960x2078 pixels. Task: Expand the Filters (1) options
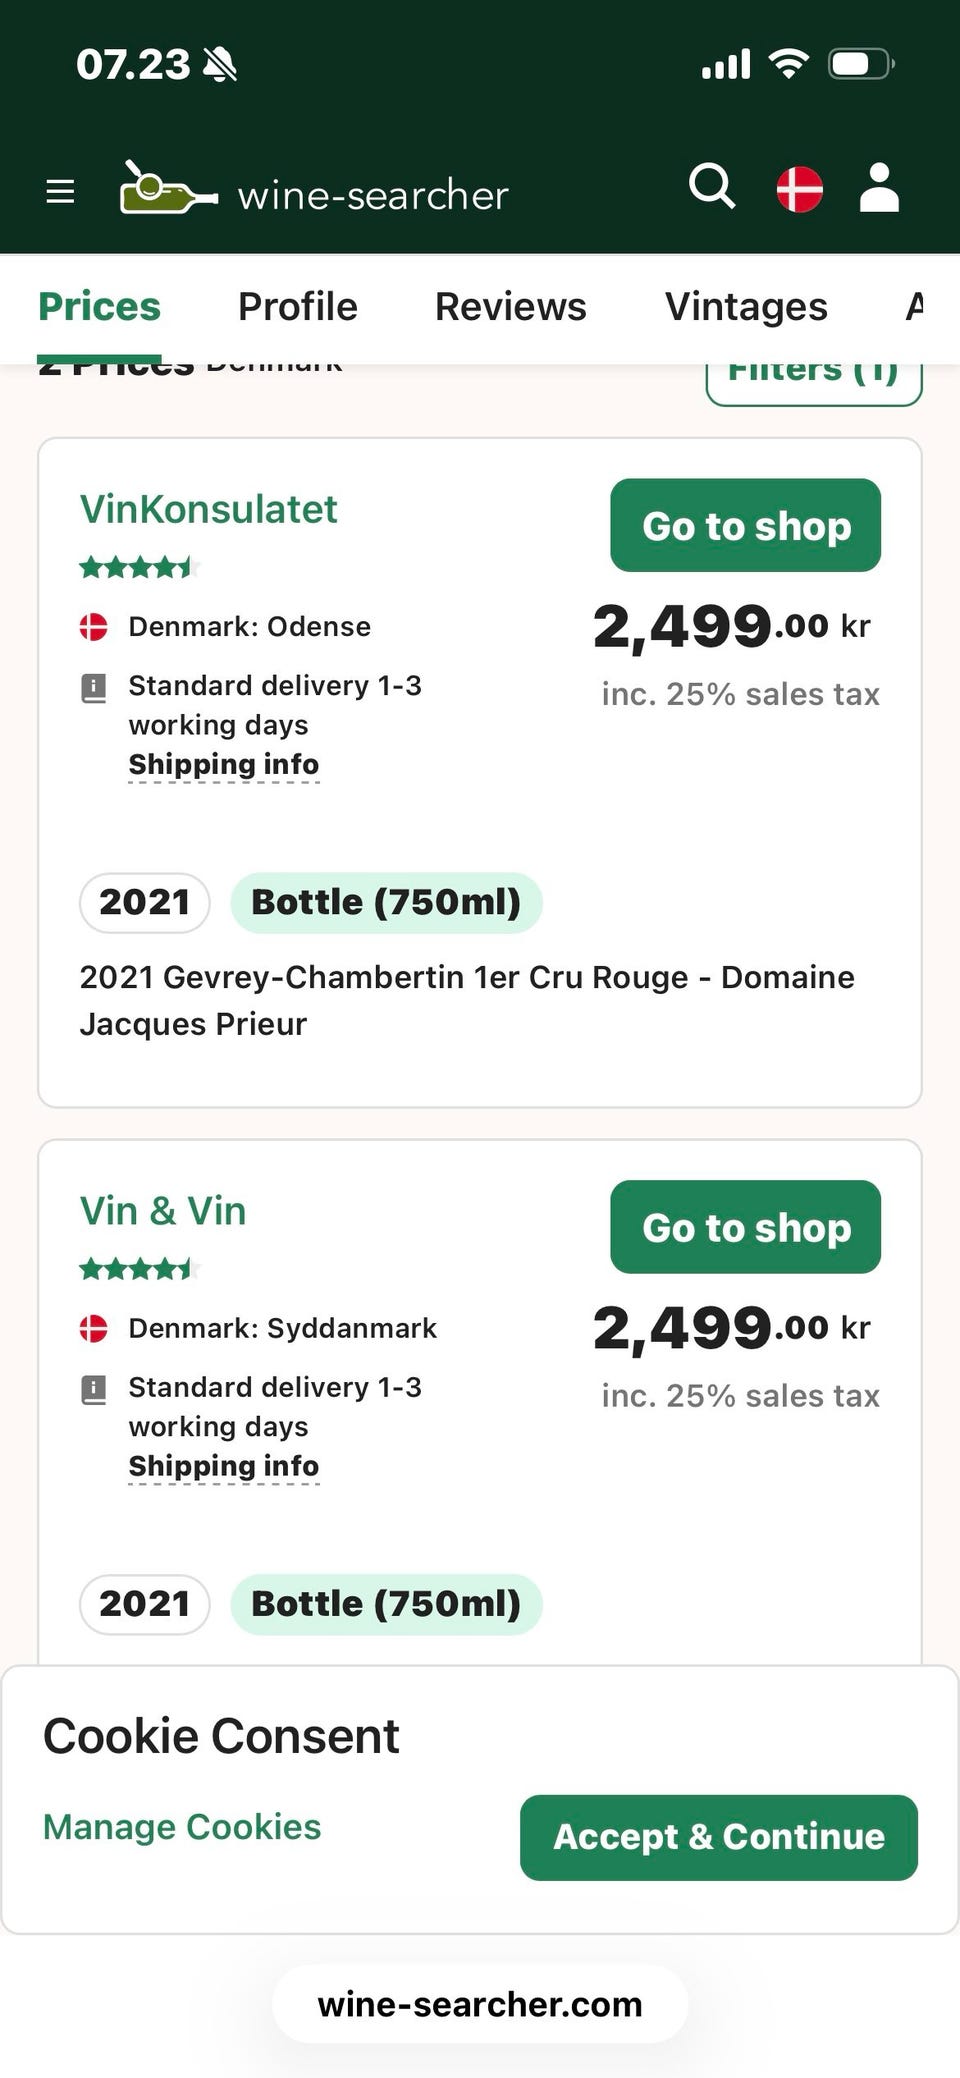click(x=813, y=378)
